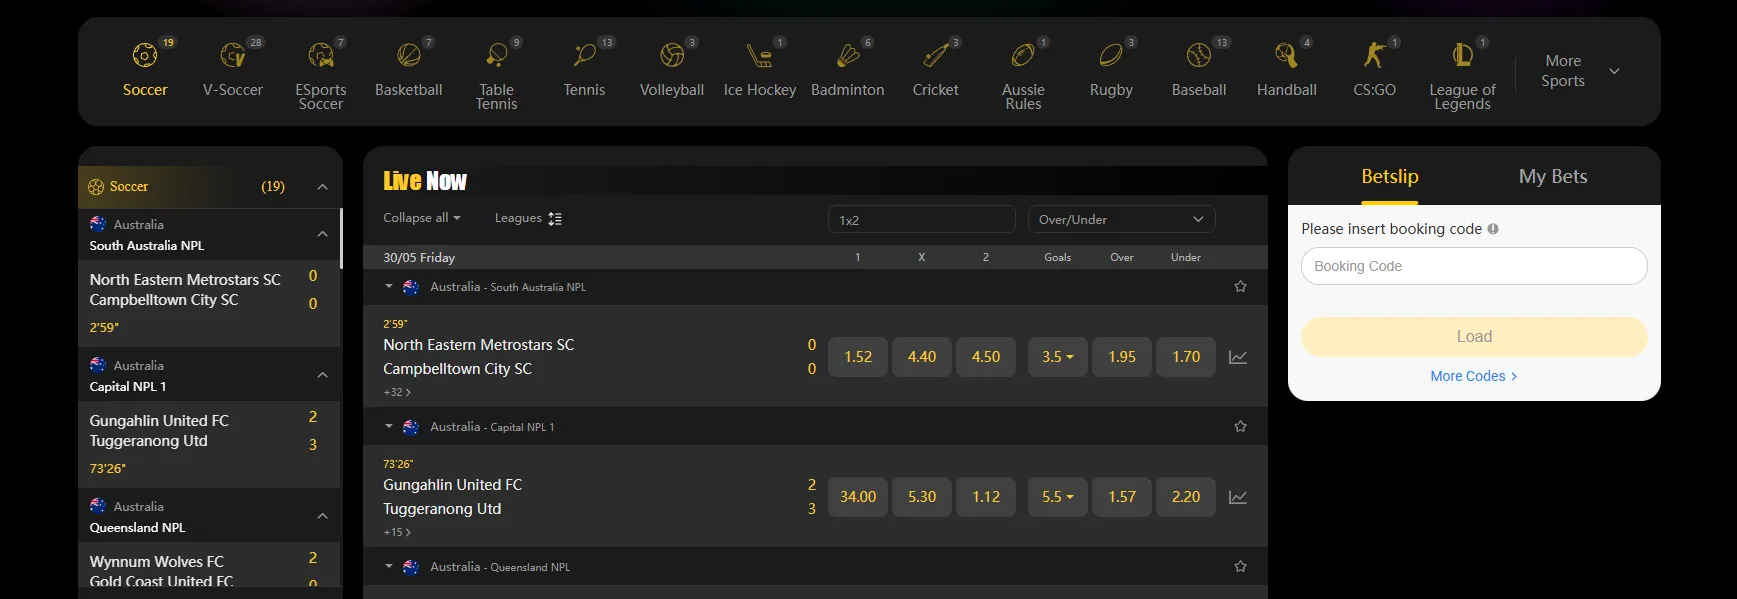The height and width of the screenshot is (599, 1737).
Task: Collapse the Soccer (19) sidebar section
Action: [x=322, y=187]
